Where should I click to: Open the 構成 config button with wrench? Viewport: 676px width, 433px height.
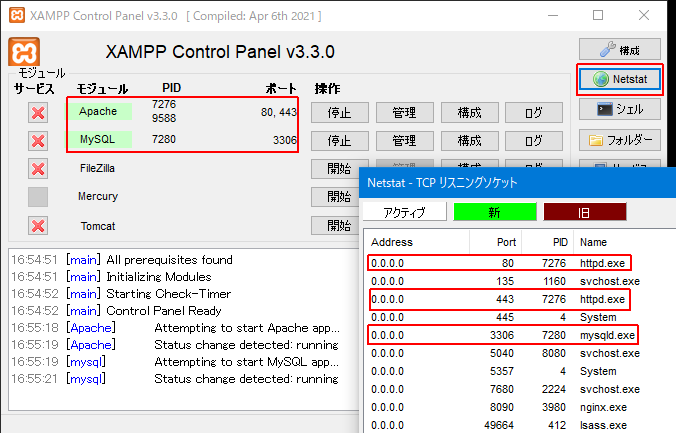620,49
